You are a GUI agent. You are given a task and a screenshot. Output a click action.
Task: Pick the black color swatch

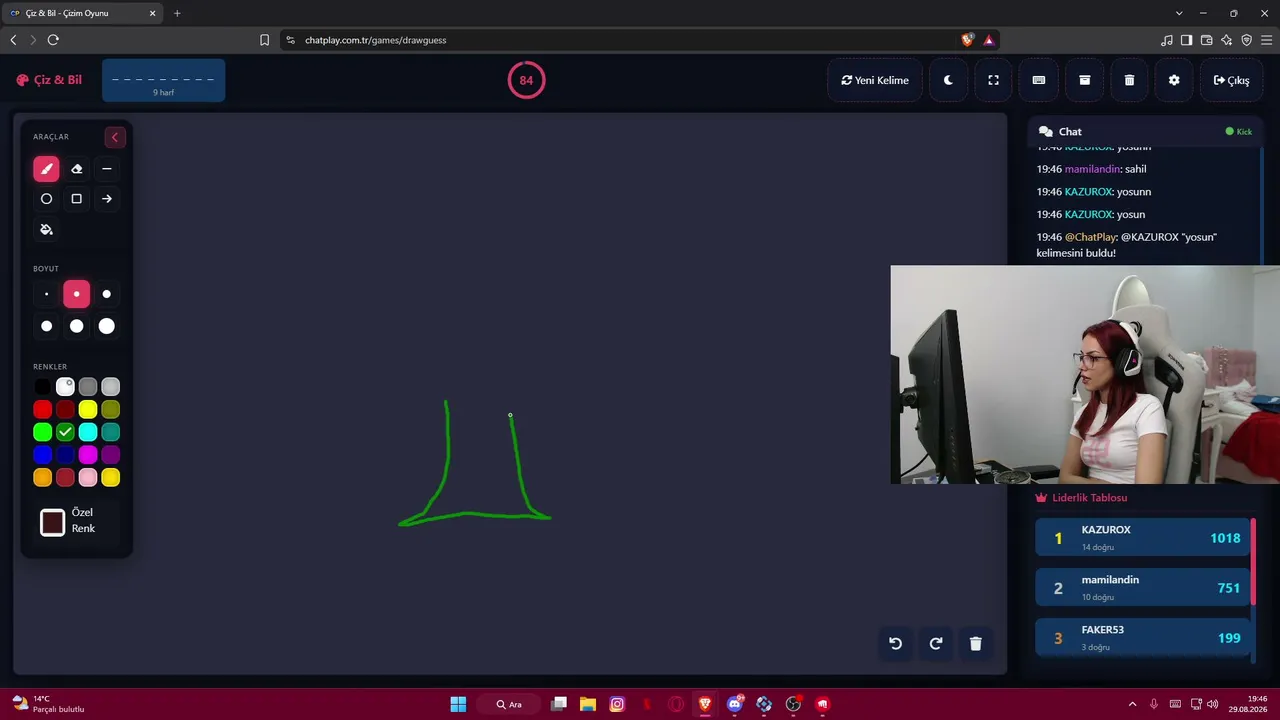coord(42,386)
